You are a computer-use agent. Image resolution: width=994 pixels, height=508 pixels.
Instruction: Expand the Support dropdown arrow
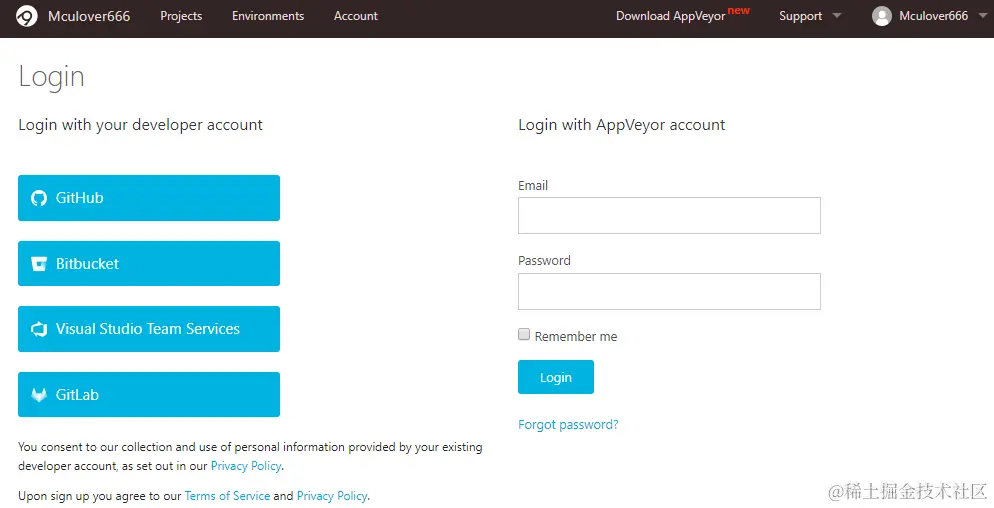click(837, 15)
